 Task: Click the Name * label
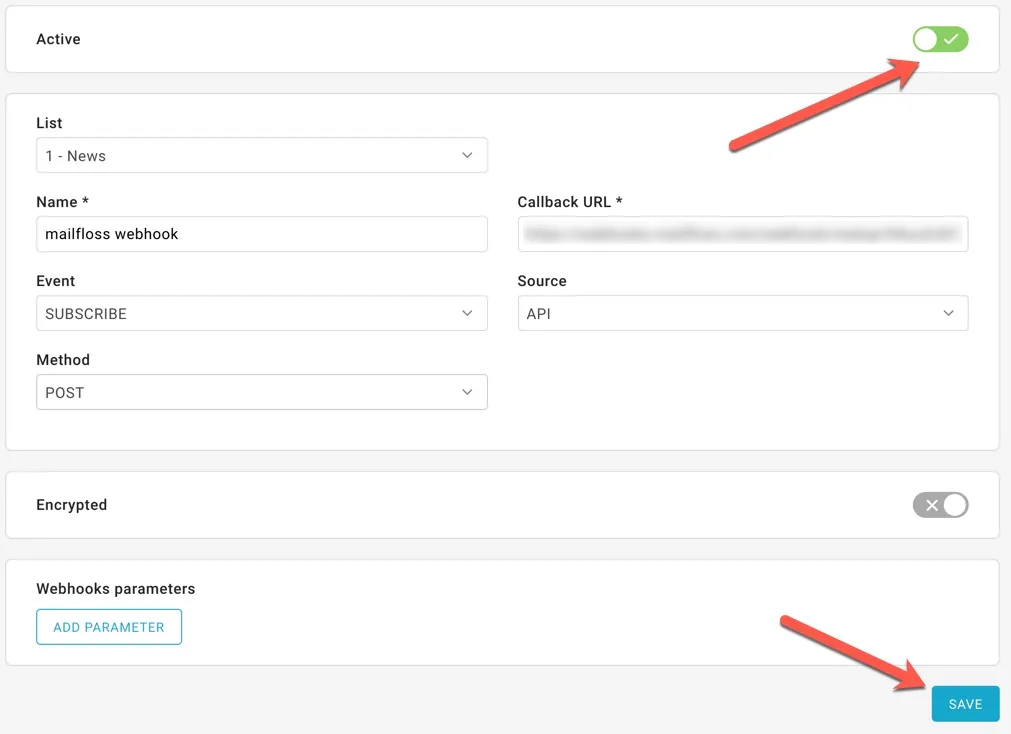click(x=63, y=202)
